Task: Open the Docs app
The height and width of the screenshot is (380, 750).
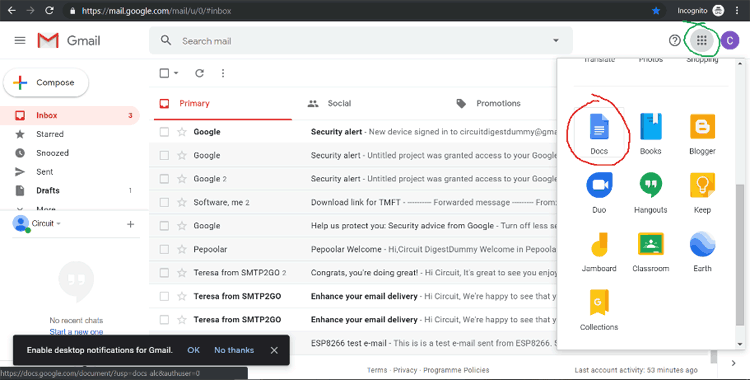Action: [x=599, y=134]
